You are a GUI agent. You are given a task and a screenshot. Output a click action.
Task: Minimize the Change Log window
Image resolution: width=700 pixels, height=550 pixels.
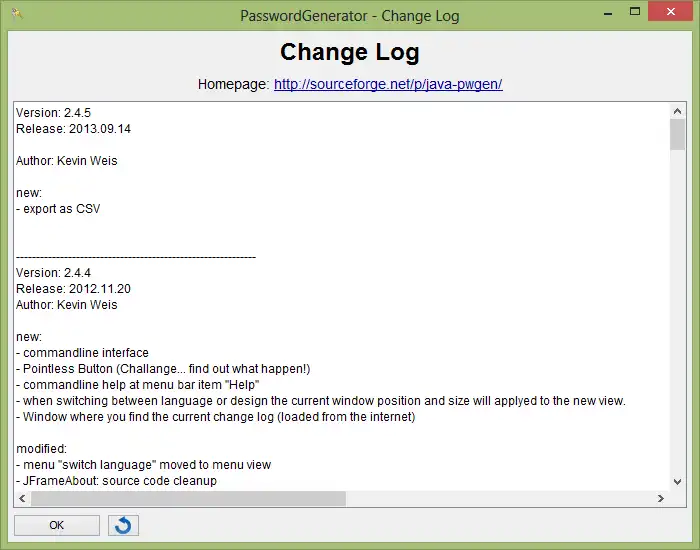point(608,13)
